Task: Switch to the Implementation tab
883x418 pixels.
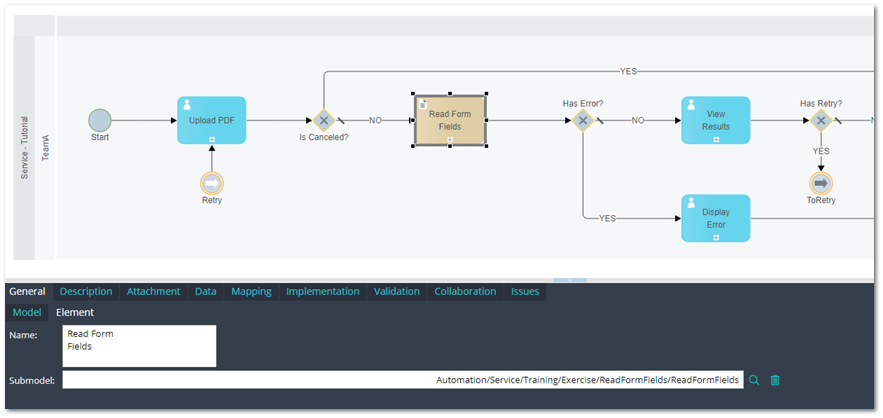Action: coord(323,291)
